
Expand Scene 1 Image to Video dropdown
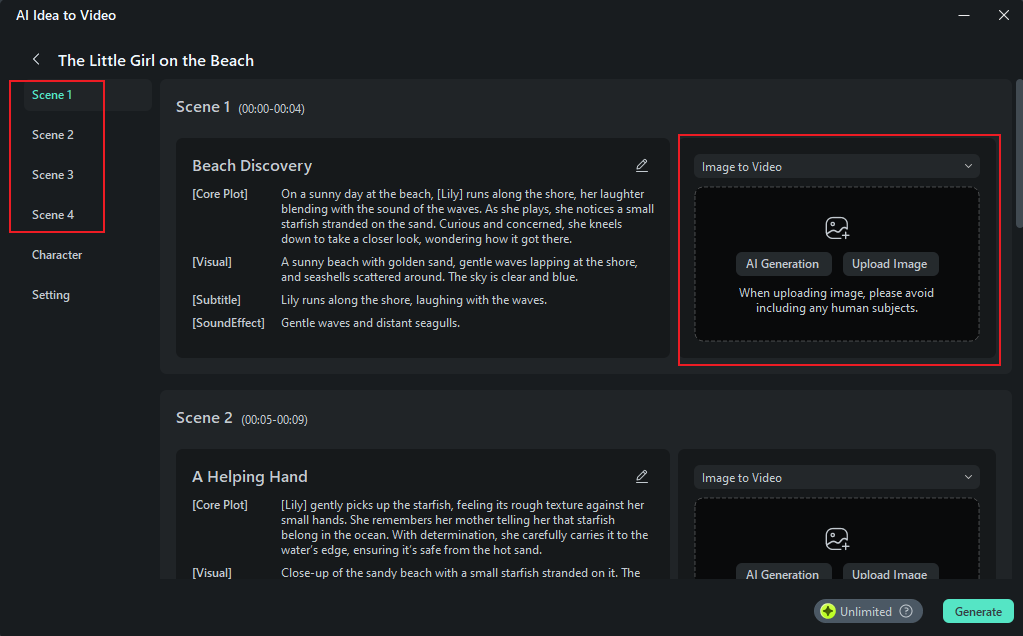click(x=837, y=167)
